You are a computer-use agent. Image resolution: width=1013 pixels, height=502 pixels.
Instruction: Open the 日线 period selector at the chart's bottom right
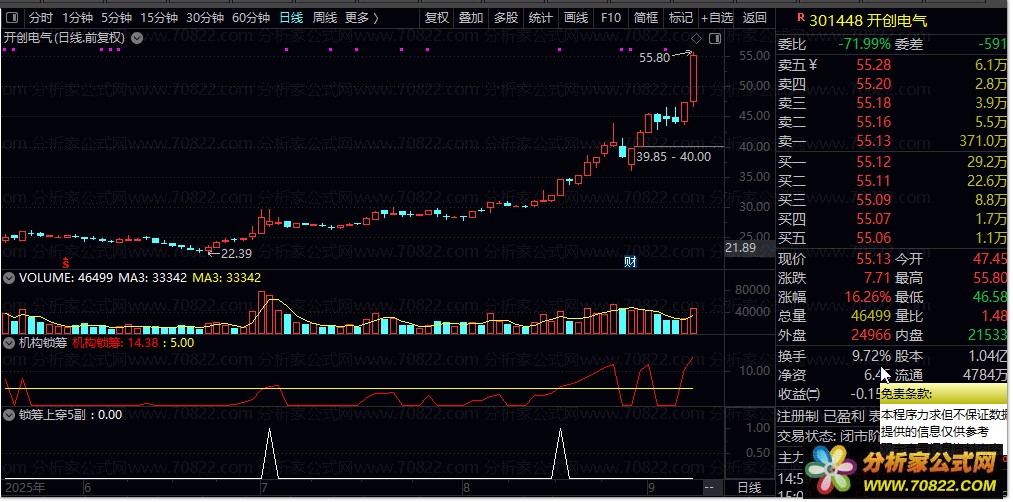[749, 487]
